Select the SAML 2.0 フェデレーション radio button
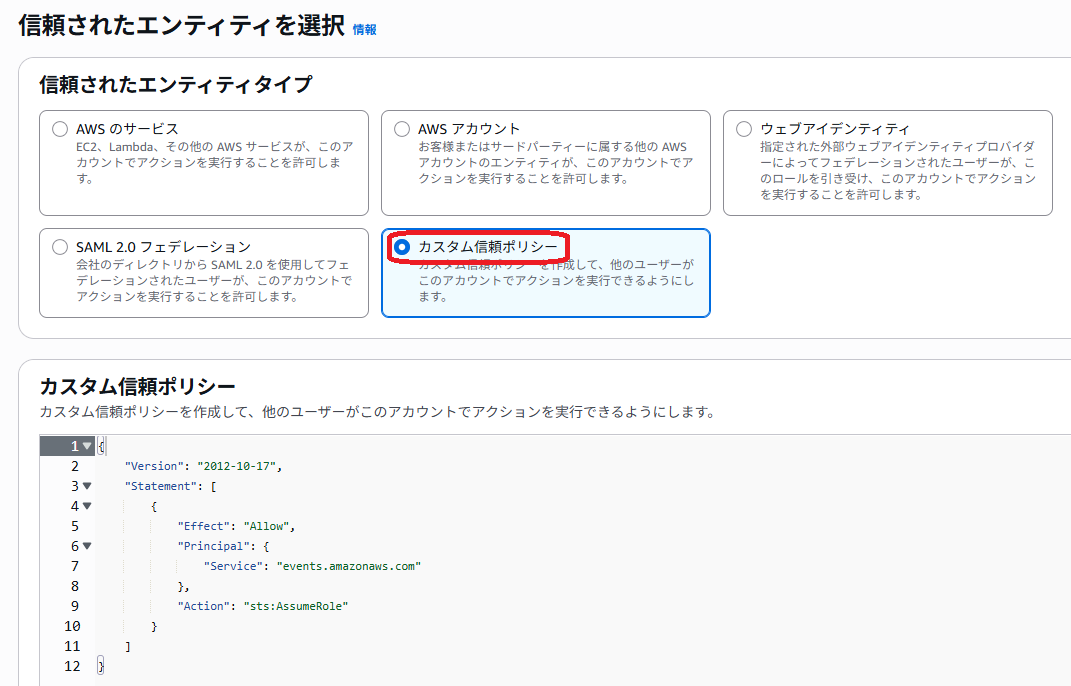Screen dimensions: 1071x686 coord(59,246)
